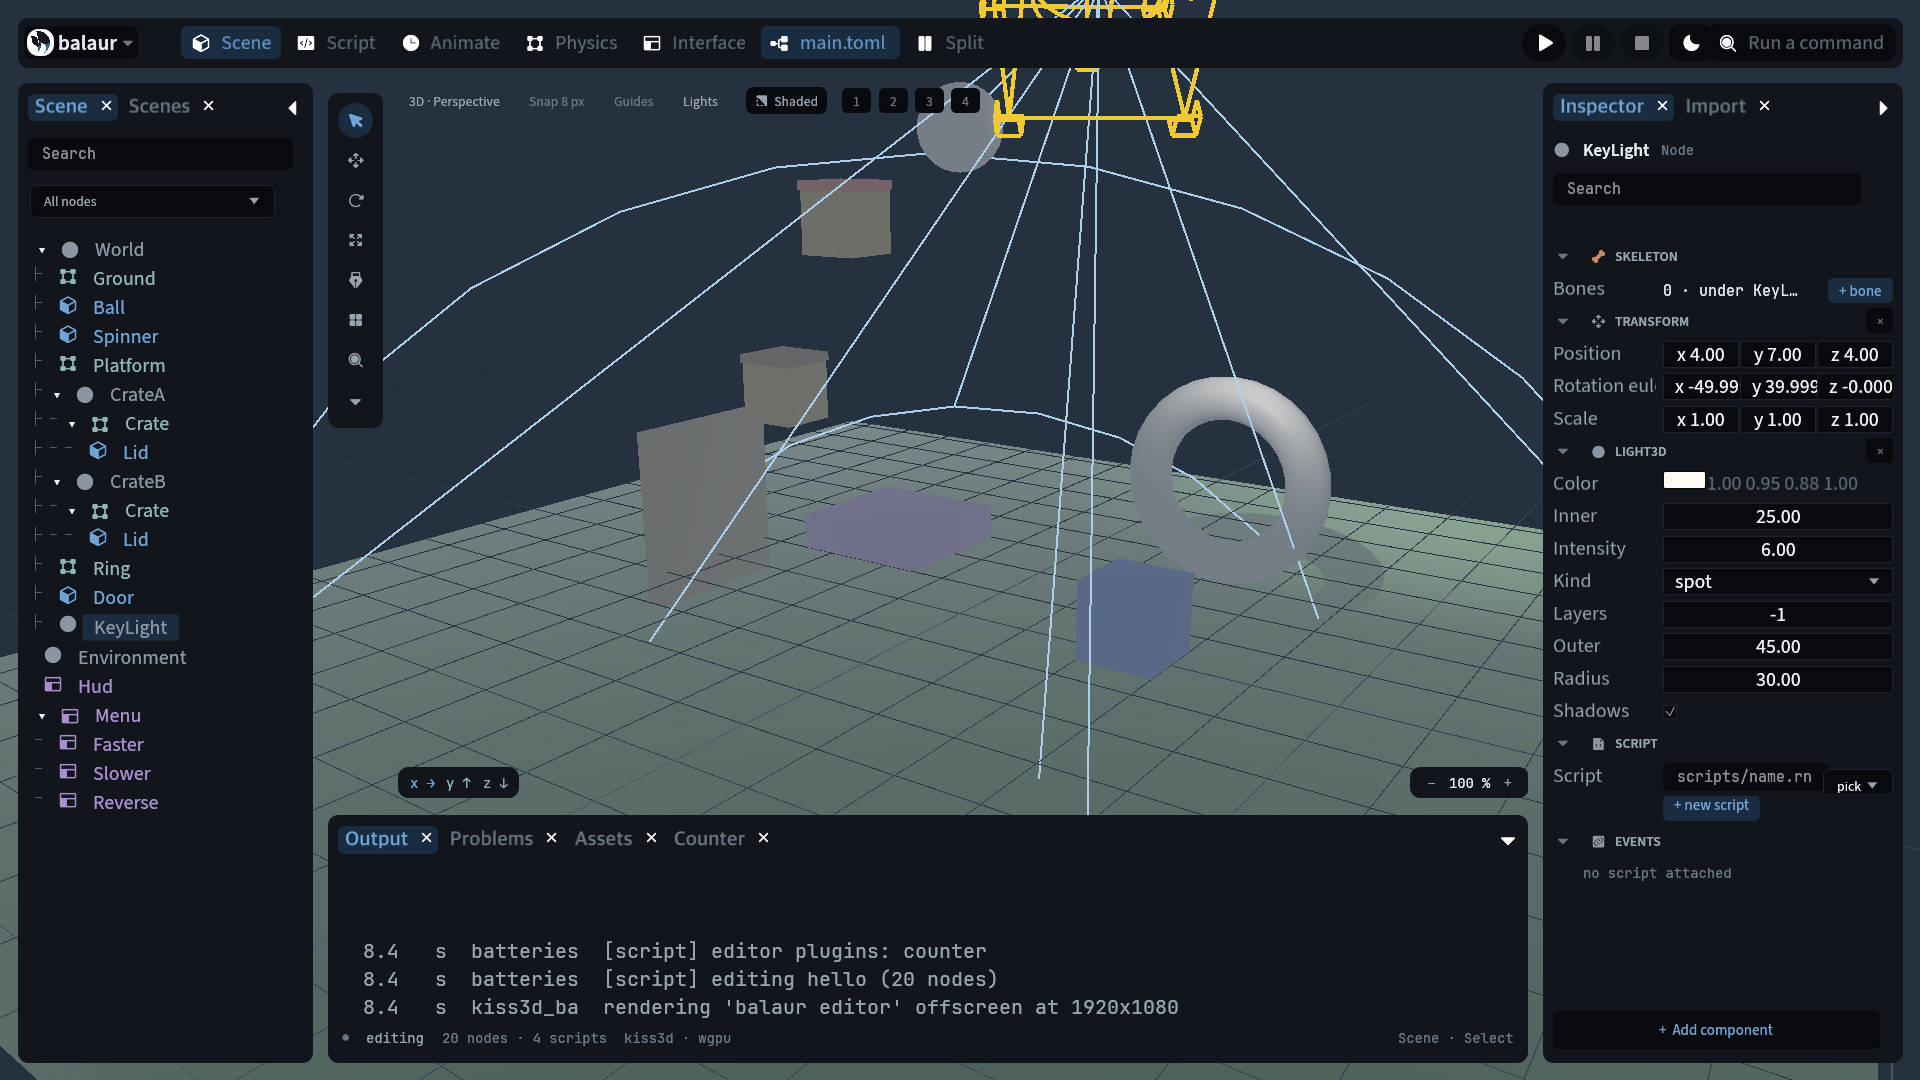Toggle Shaded view mode
The height and width of the screenshot is (1080, 1920).
coord(786,101)
